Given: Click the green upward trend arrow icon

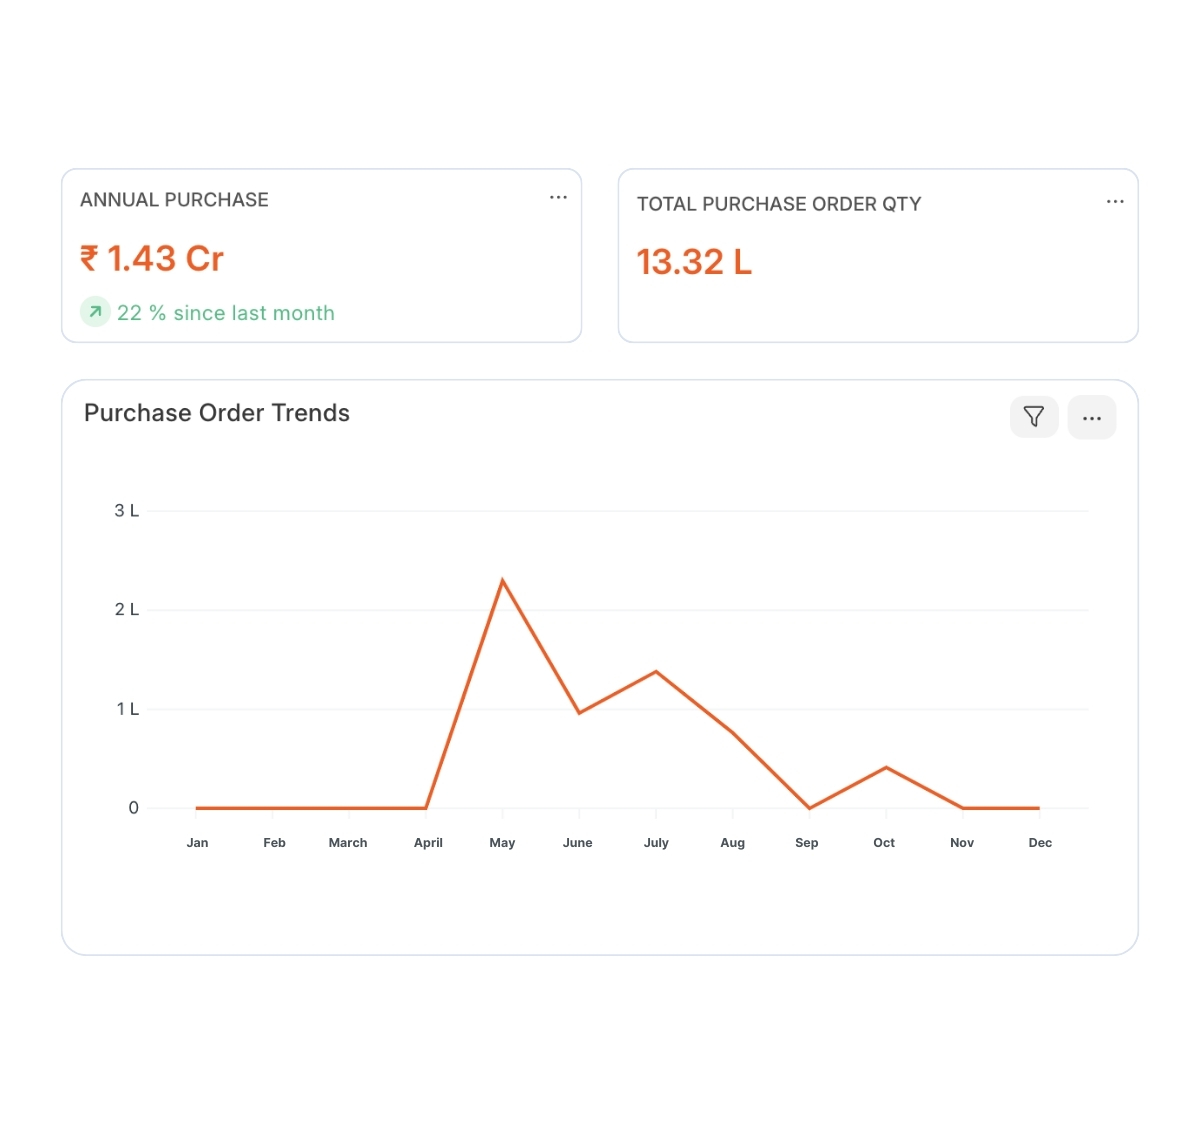Looking at the screenshot, I should pyautogui.click(x=95, y=312).
